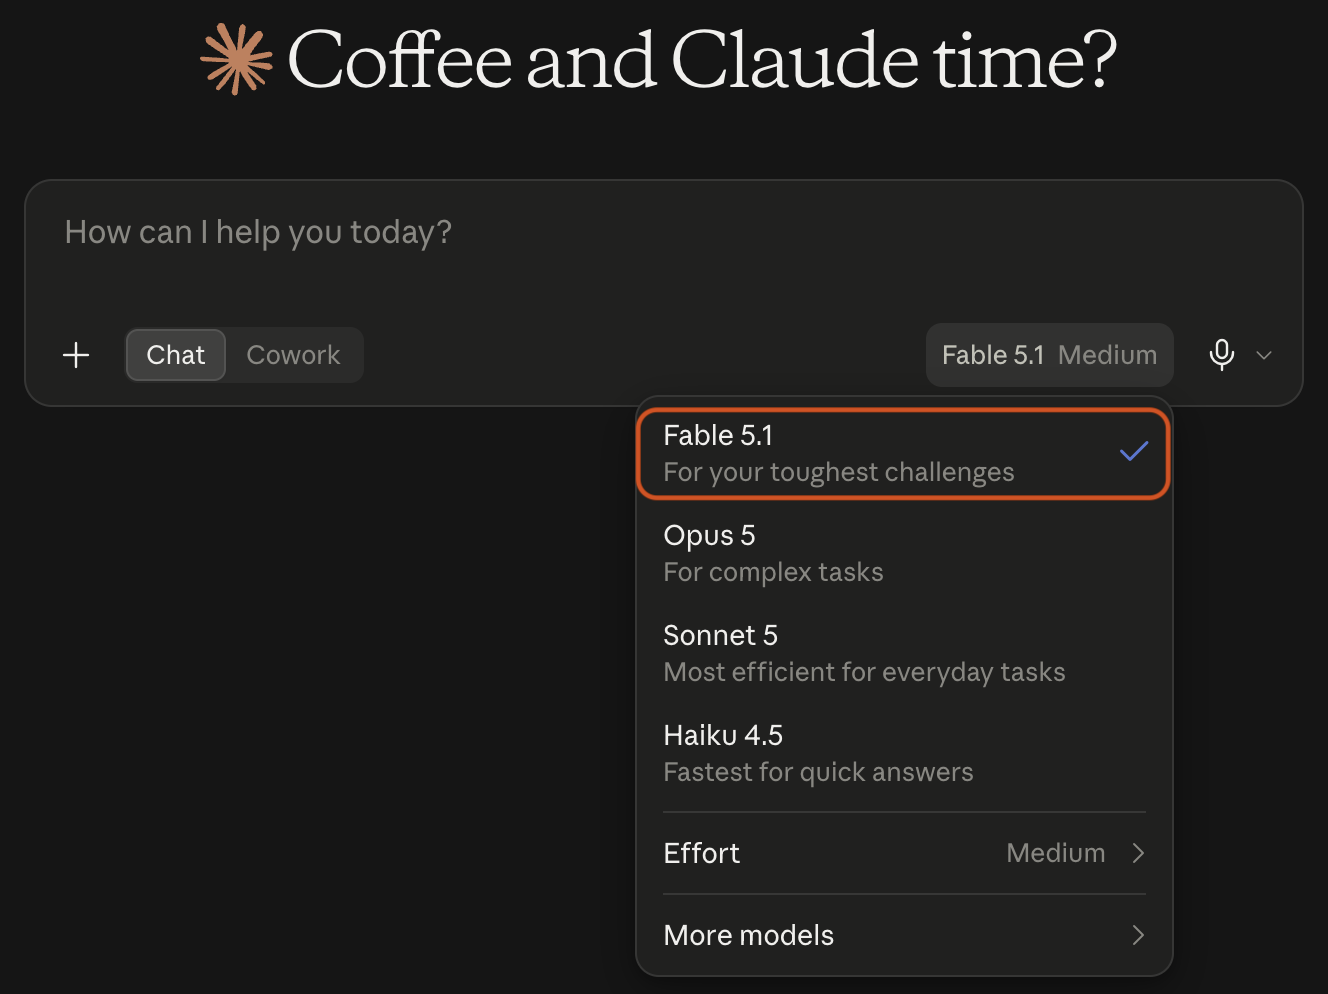Click the chevron arrow on Effort row

pos(1138,853)
